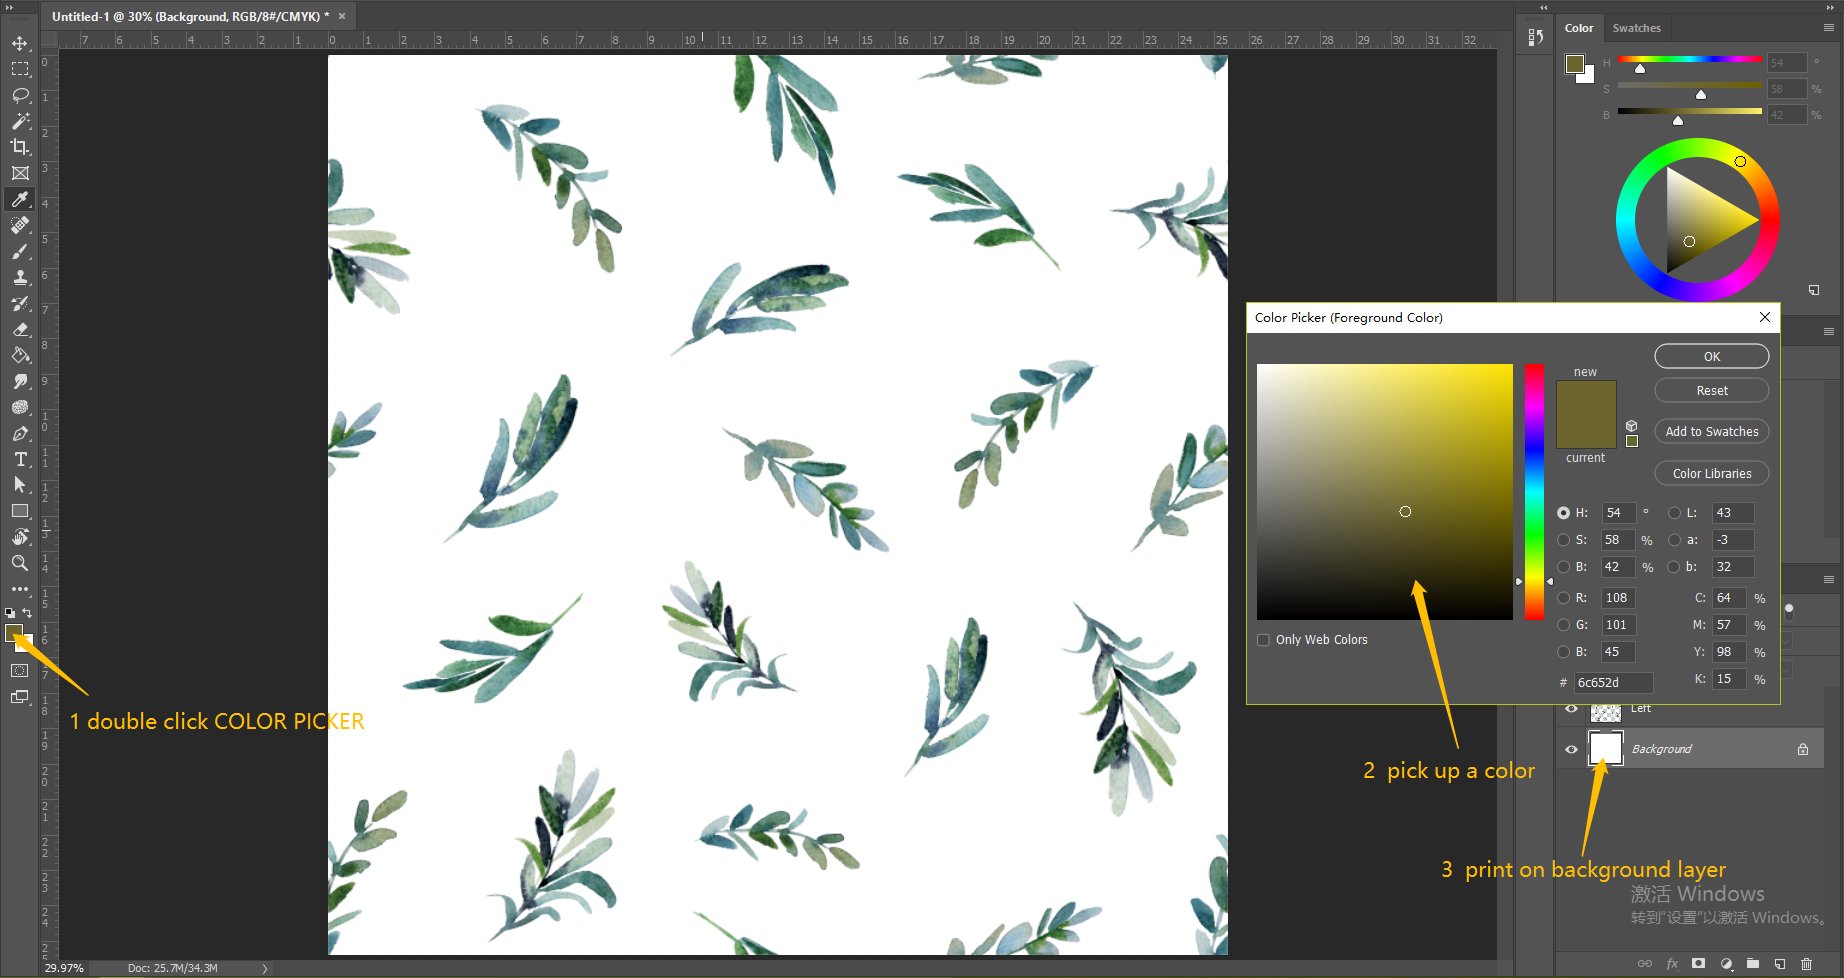Screen dimensions: 1844x978
Task: Open the Color panel options menu
Action: point(1829,28)
